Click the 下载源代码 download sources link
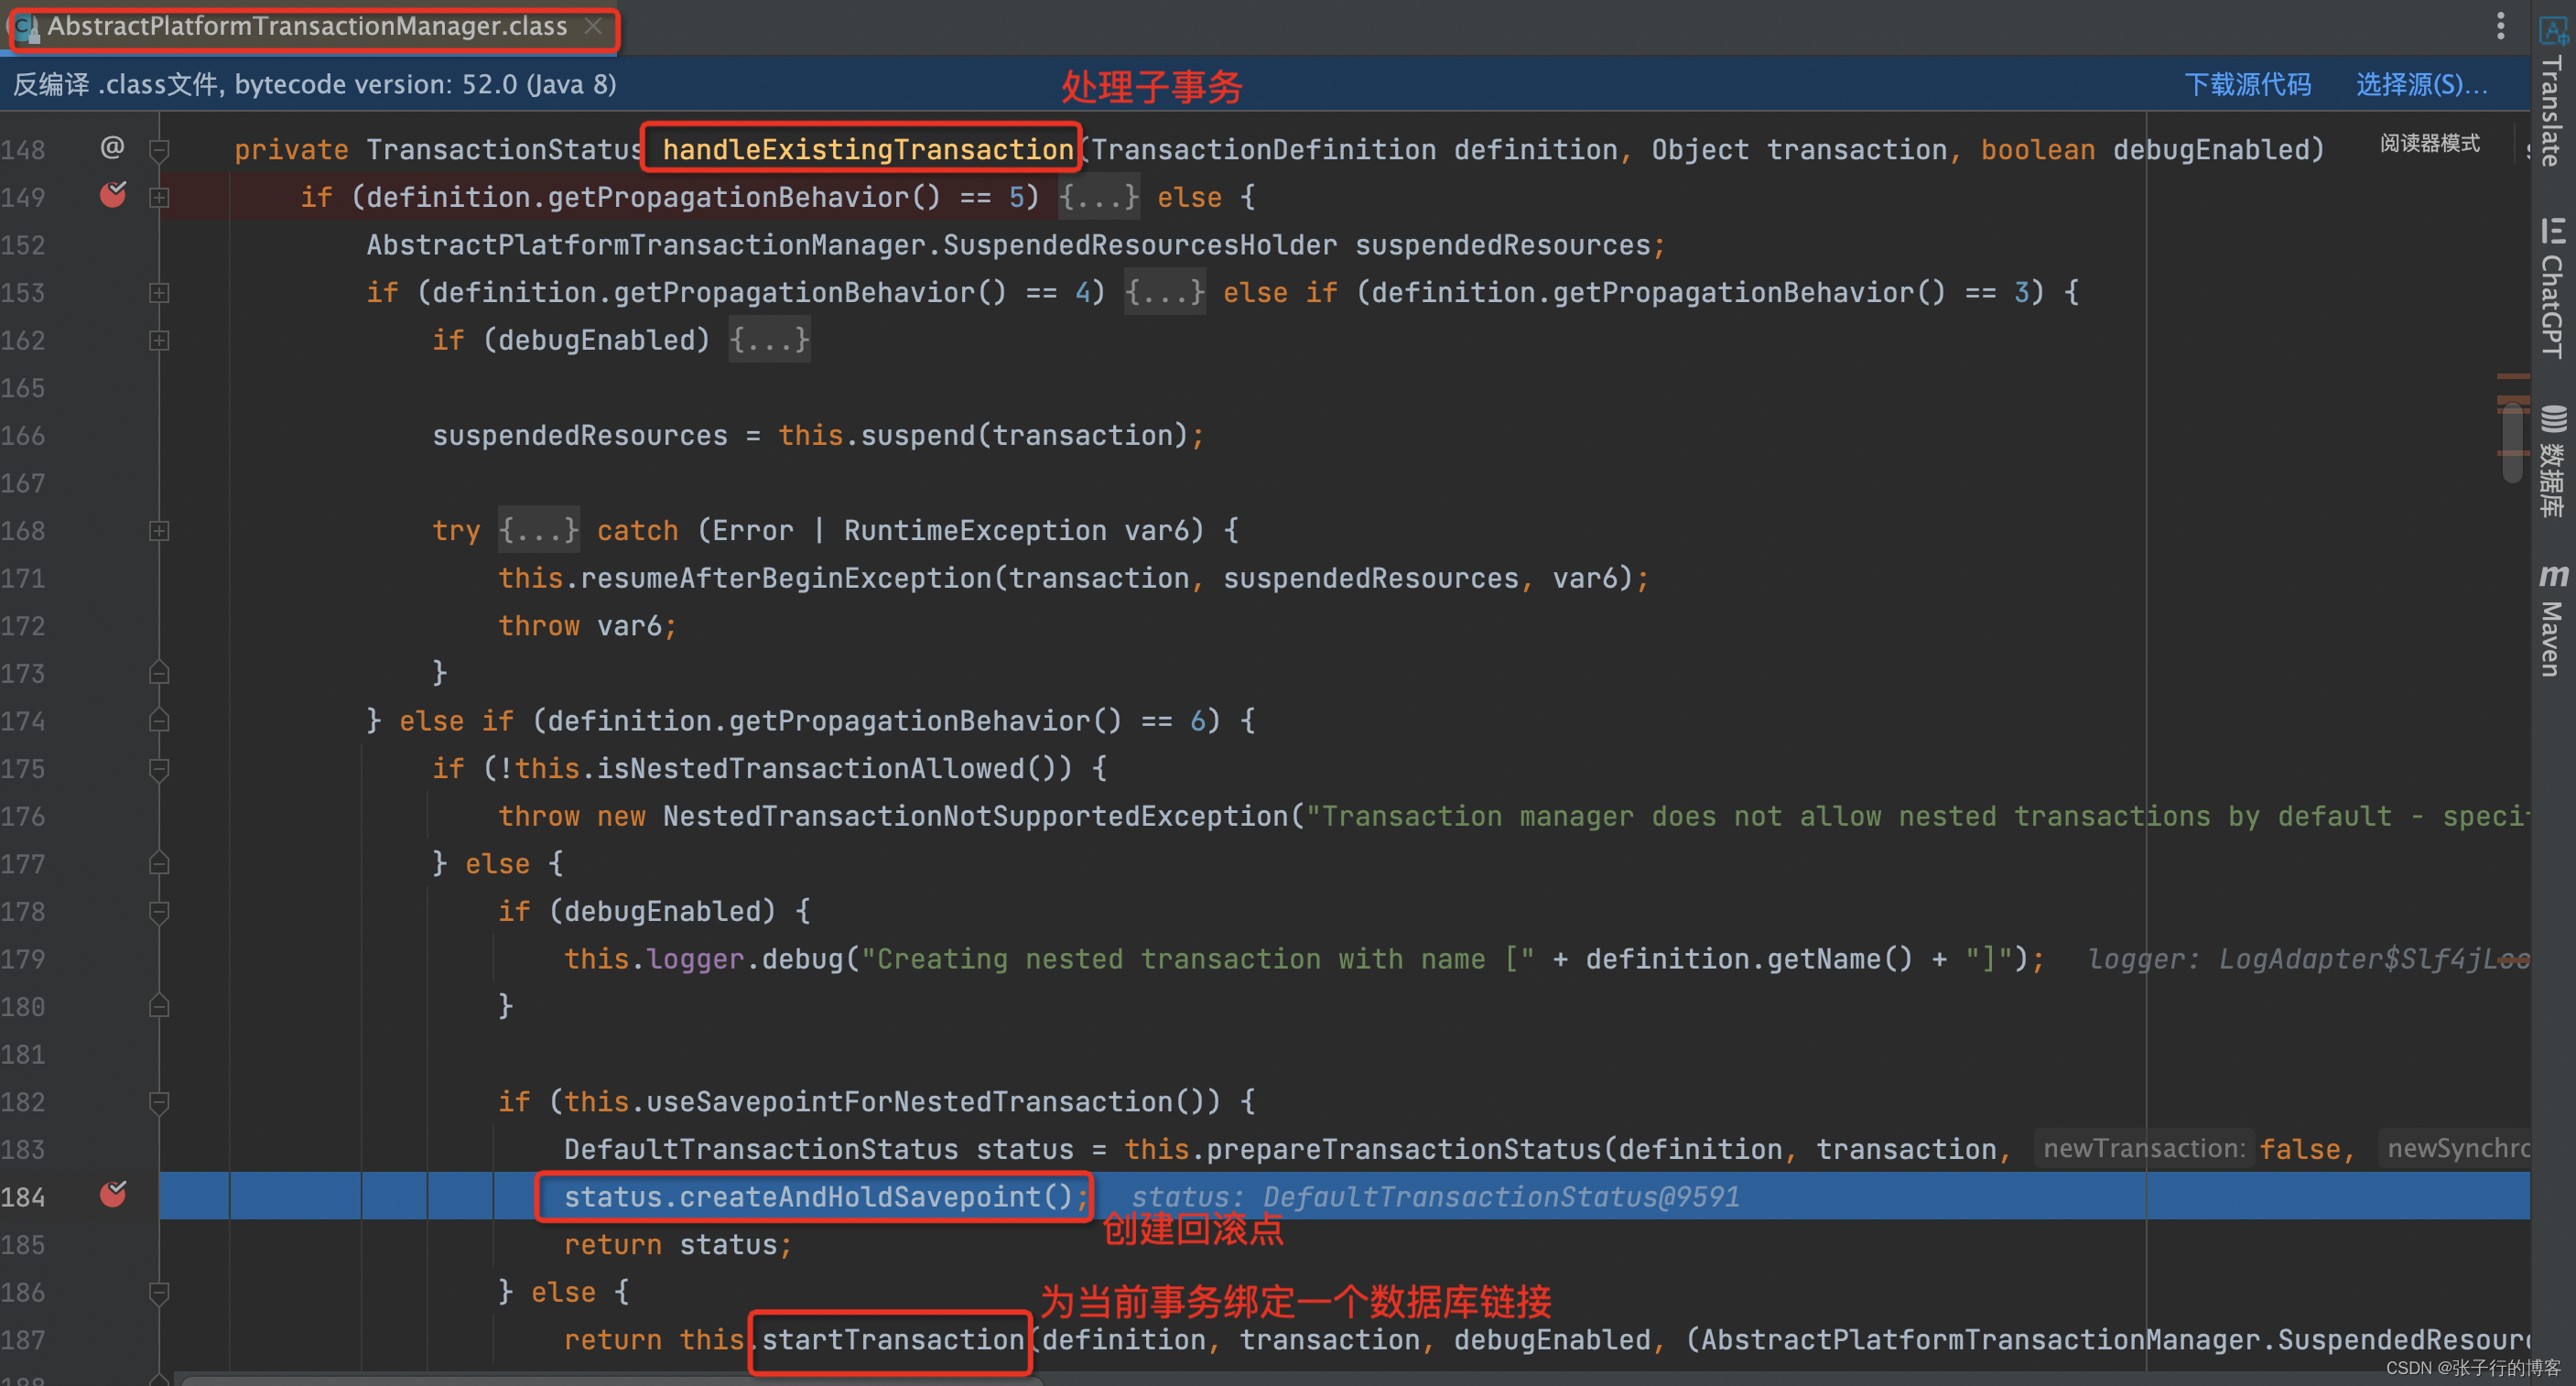The image size is (2576, 1386). [2247, 84]
